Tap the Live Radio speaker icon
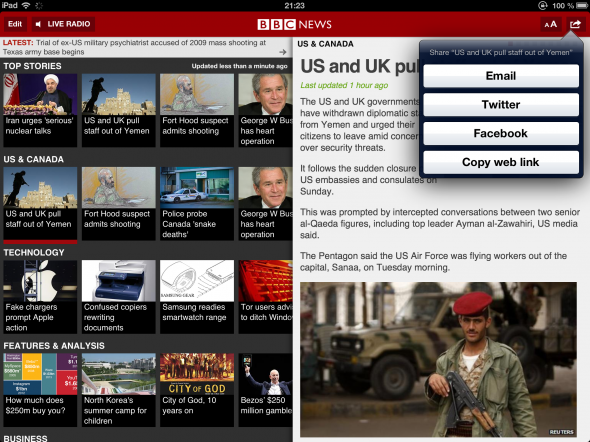The image size is (590, 442). pos(38,24)
